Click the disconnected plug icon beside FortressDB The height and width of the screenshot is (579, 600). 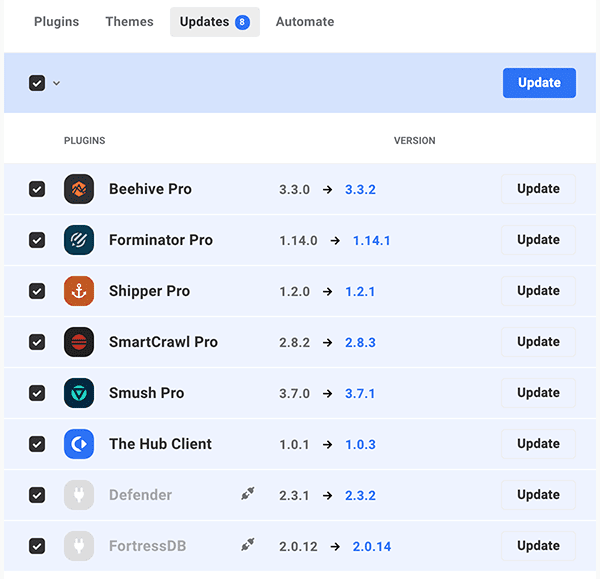point(248,545)
